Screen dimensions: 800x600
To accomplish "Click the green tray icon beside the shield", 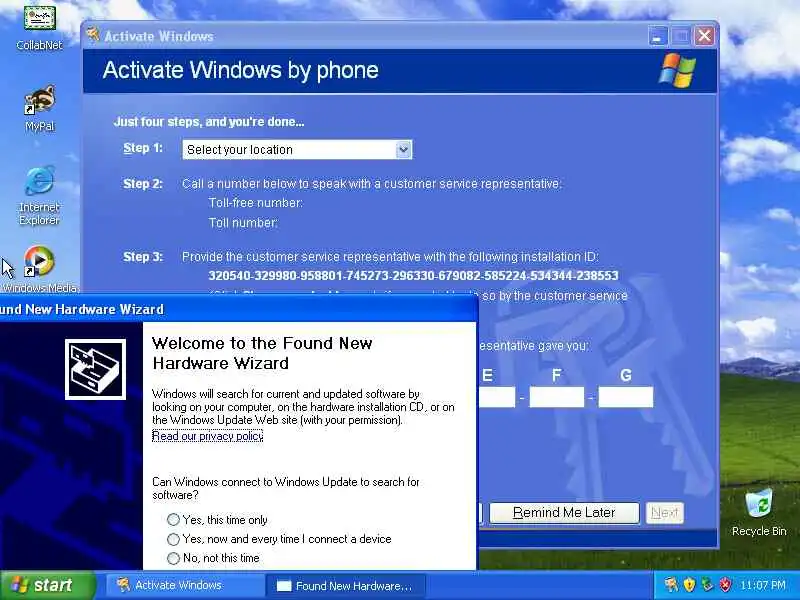I will (x=707, y=585).
